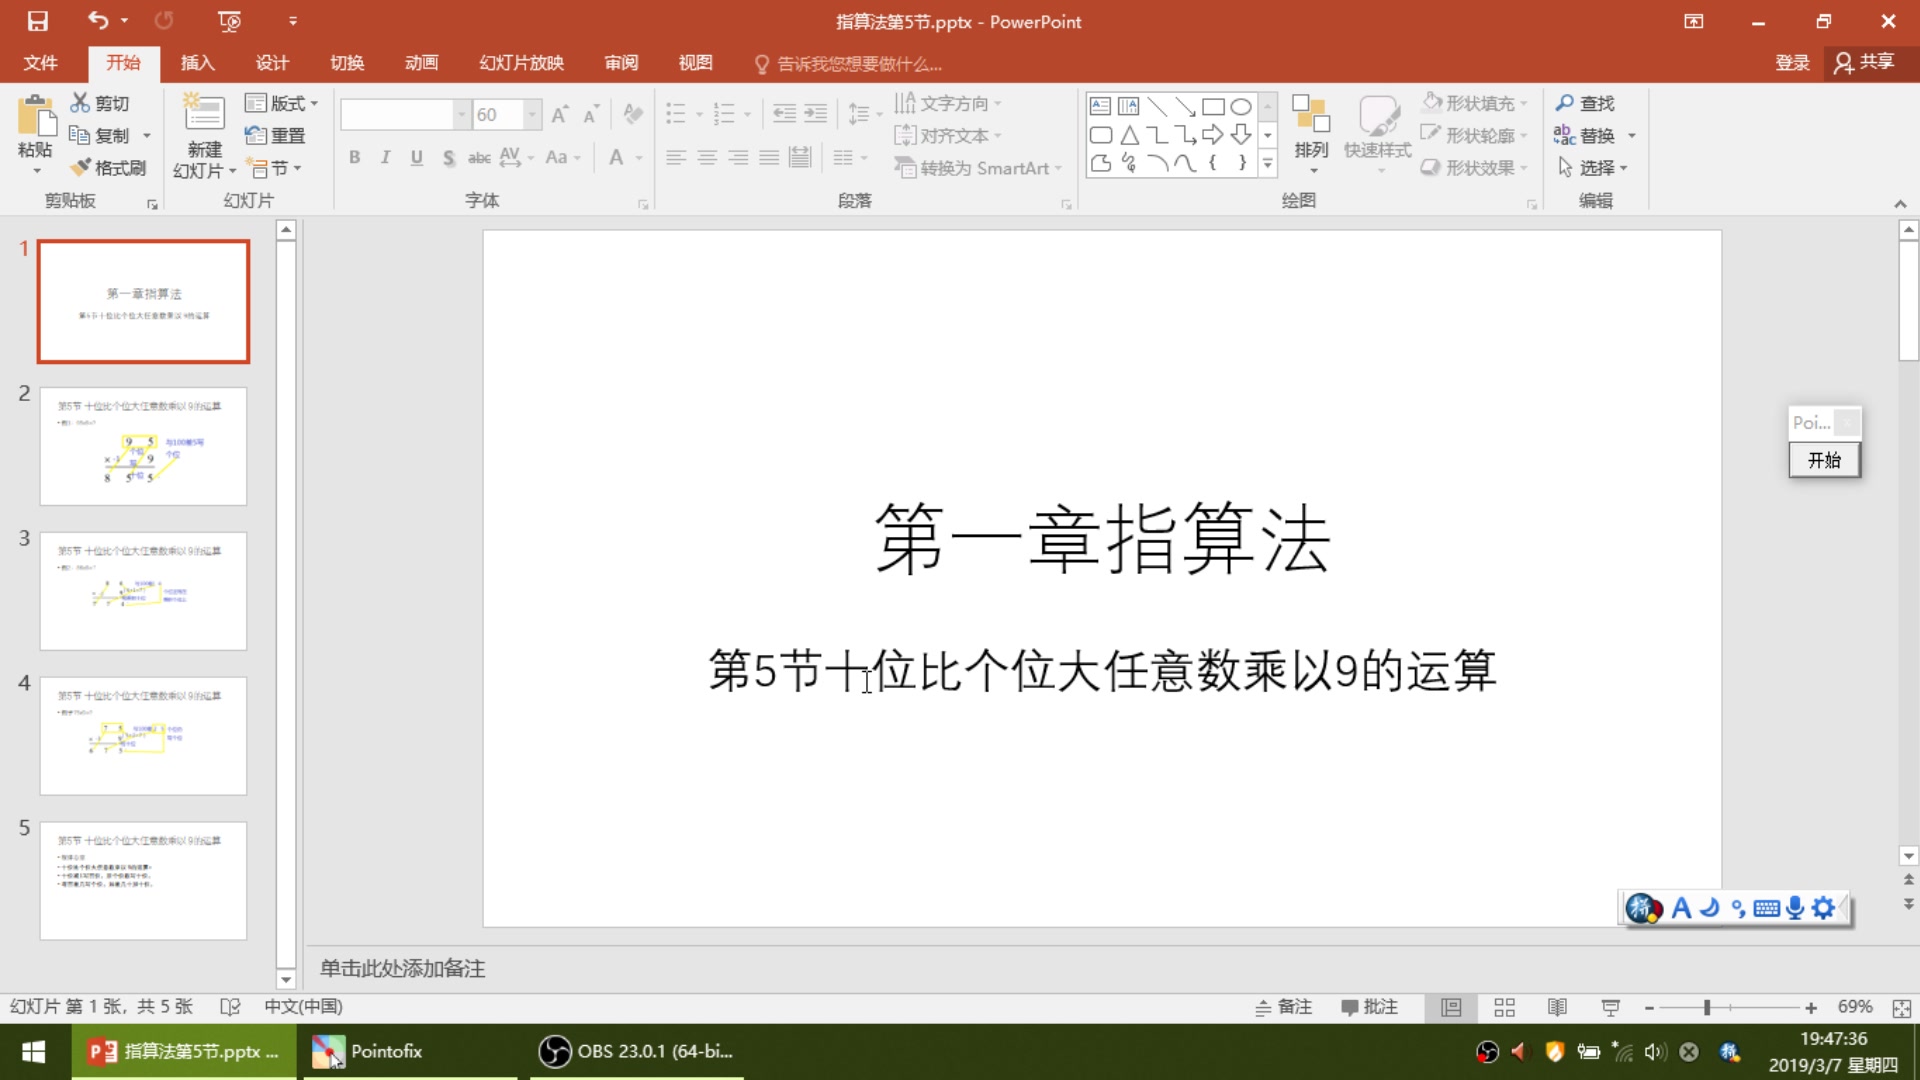This screenshot has height=1080, width=1920.
Task: Click the Undo arrow icon
Action: click(x=97, y=20)
